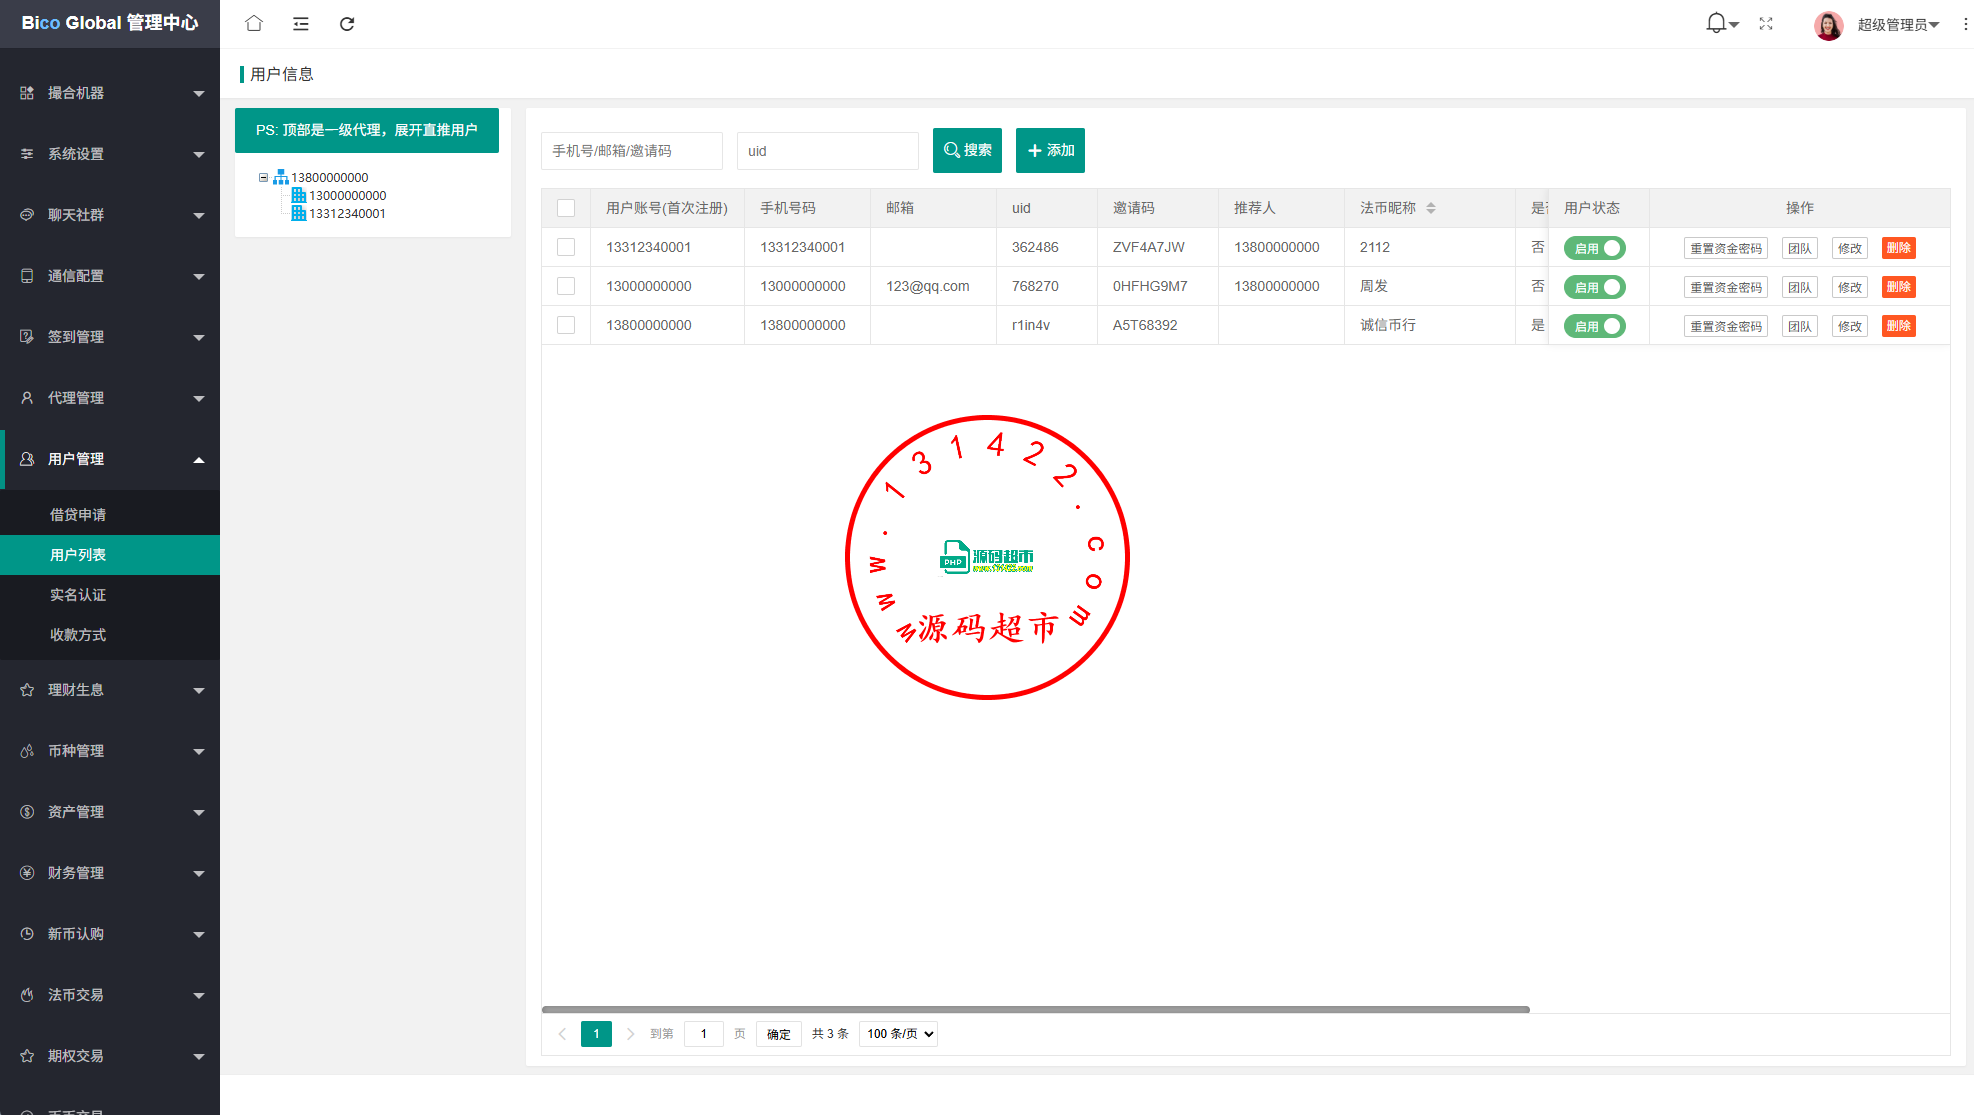
Task: Click the horizontal table scrollbar
Action: tap(1035, 1009)
